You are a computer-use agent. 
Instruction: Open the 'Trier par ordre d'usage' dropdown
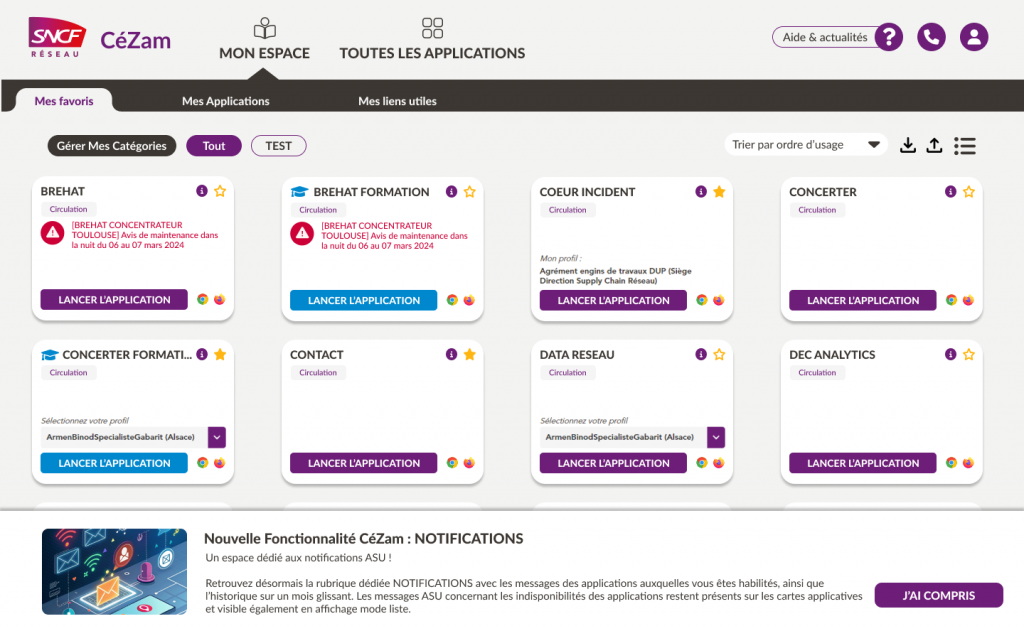tap(806, 145)
